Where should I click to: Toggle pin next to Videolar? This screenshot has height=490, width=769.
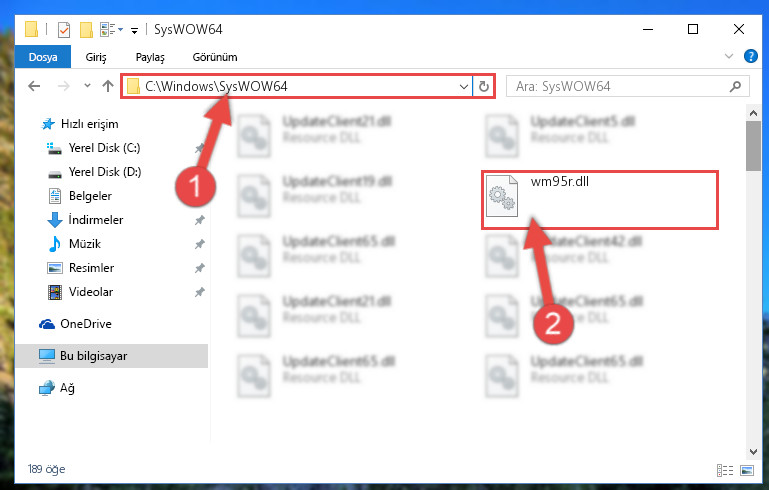[200, 292]
